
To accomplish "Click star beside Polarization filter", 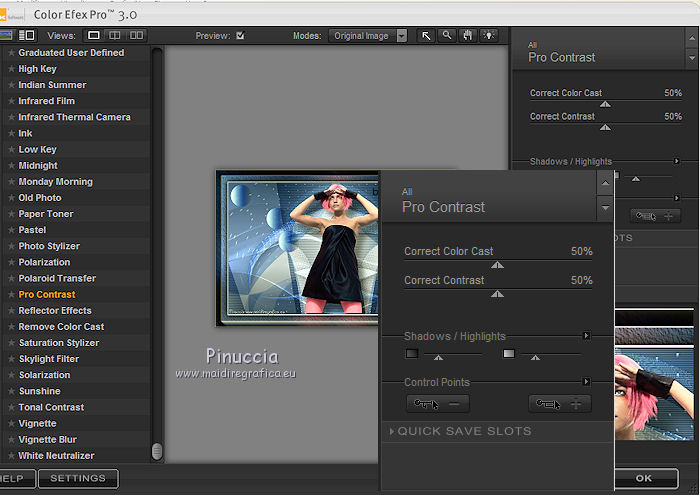I will (11, 262).
